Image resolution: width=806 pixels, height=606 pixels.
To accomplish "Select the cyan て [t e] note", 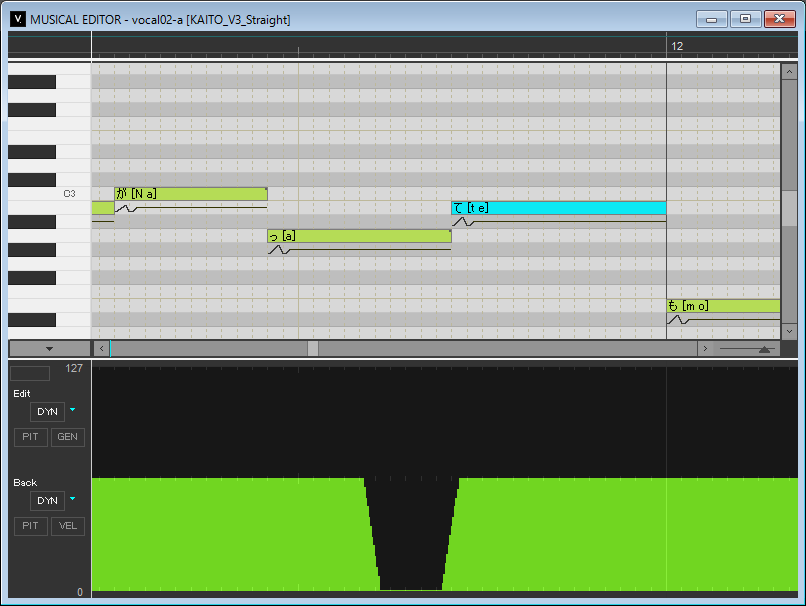I will click(559, 208).
